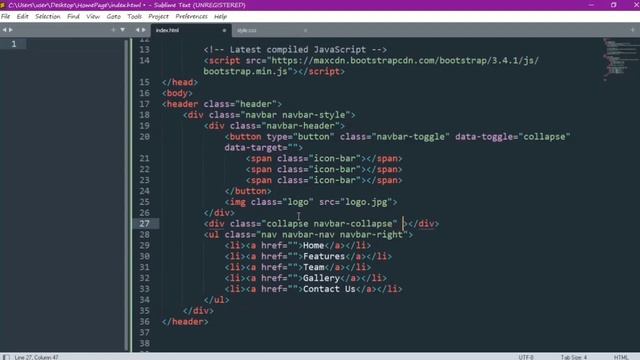Open HTML syntax selector
Image resolution: width=640 pixels, height=360 pixels.
pos(621,357)
